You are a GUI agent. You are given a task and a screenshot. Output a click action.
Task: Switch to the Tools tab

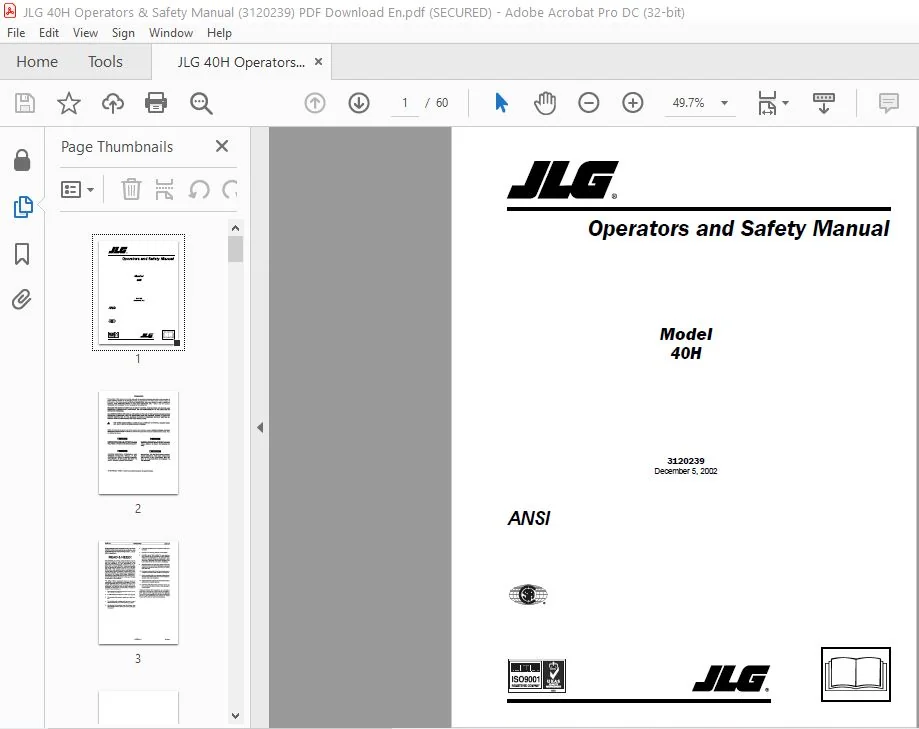tap(105, 62)
